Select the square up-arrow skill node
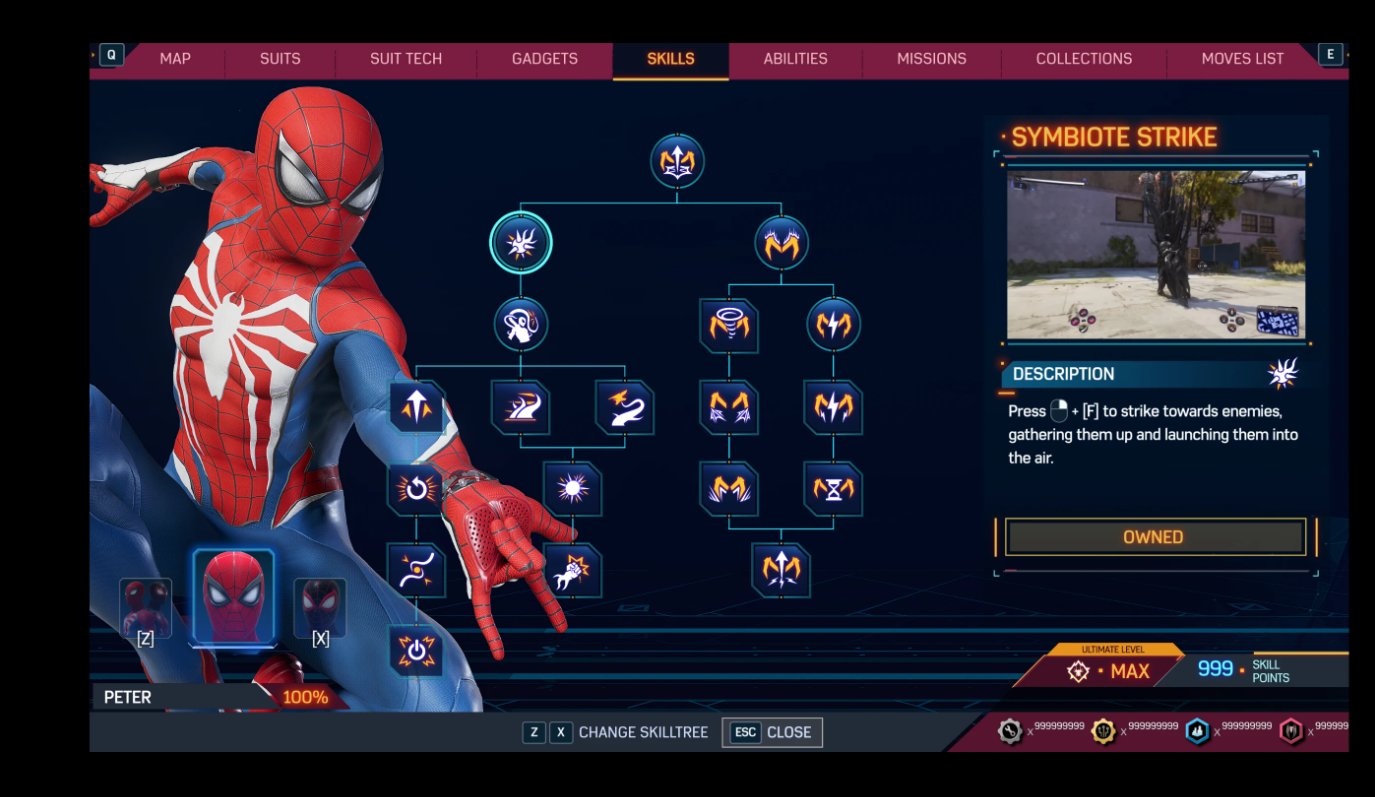The image size is (1375, 797). 417,407
